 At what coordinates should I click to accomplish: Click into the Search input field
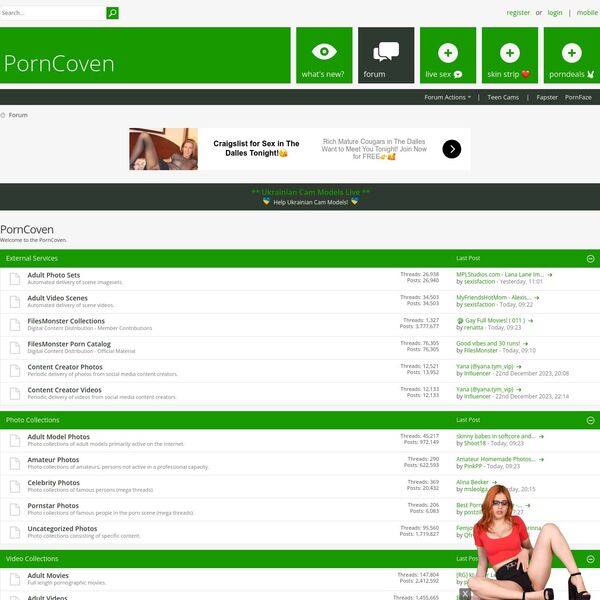coord(52,13)
